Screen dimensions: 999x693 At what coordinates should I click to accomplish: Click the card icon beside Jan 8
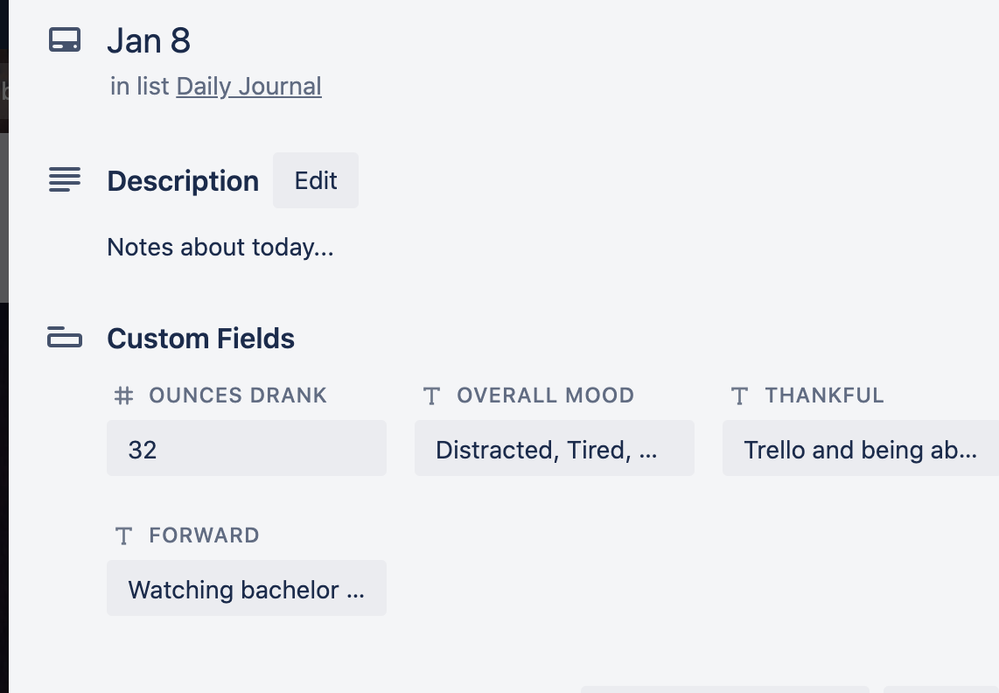pos(65,41)
